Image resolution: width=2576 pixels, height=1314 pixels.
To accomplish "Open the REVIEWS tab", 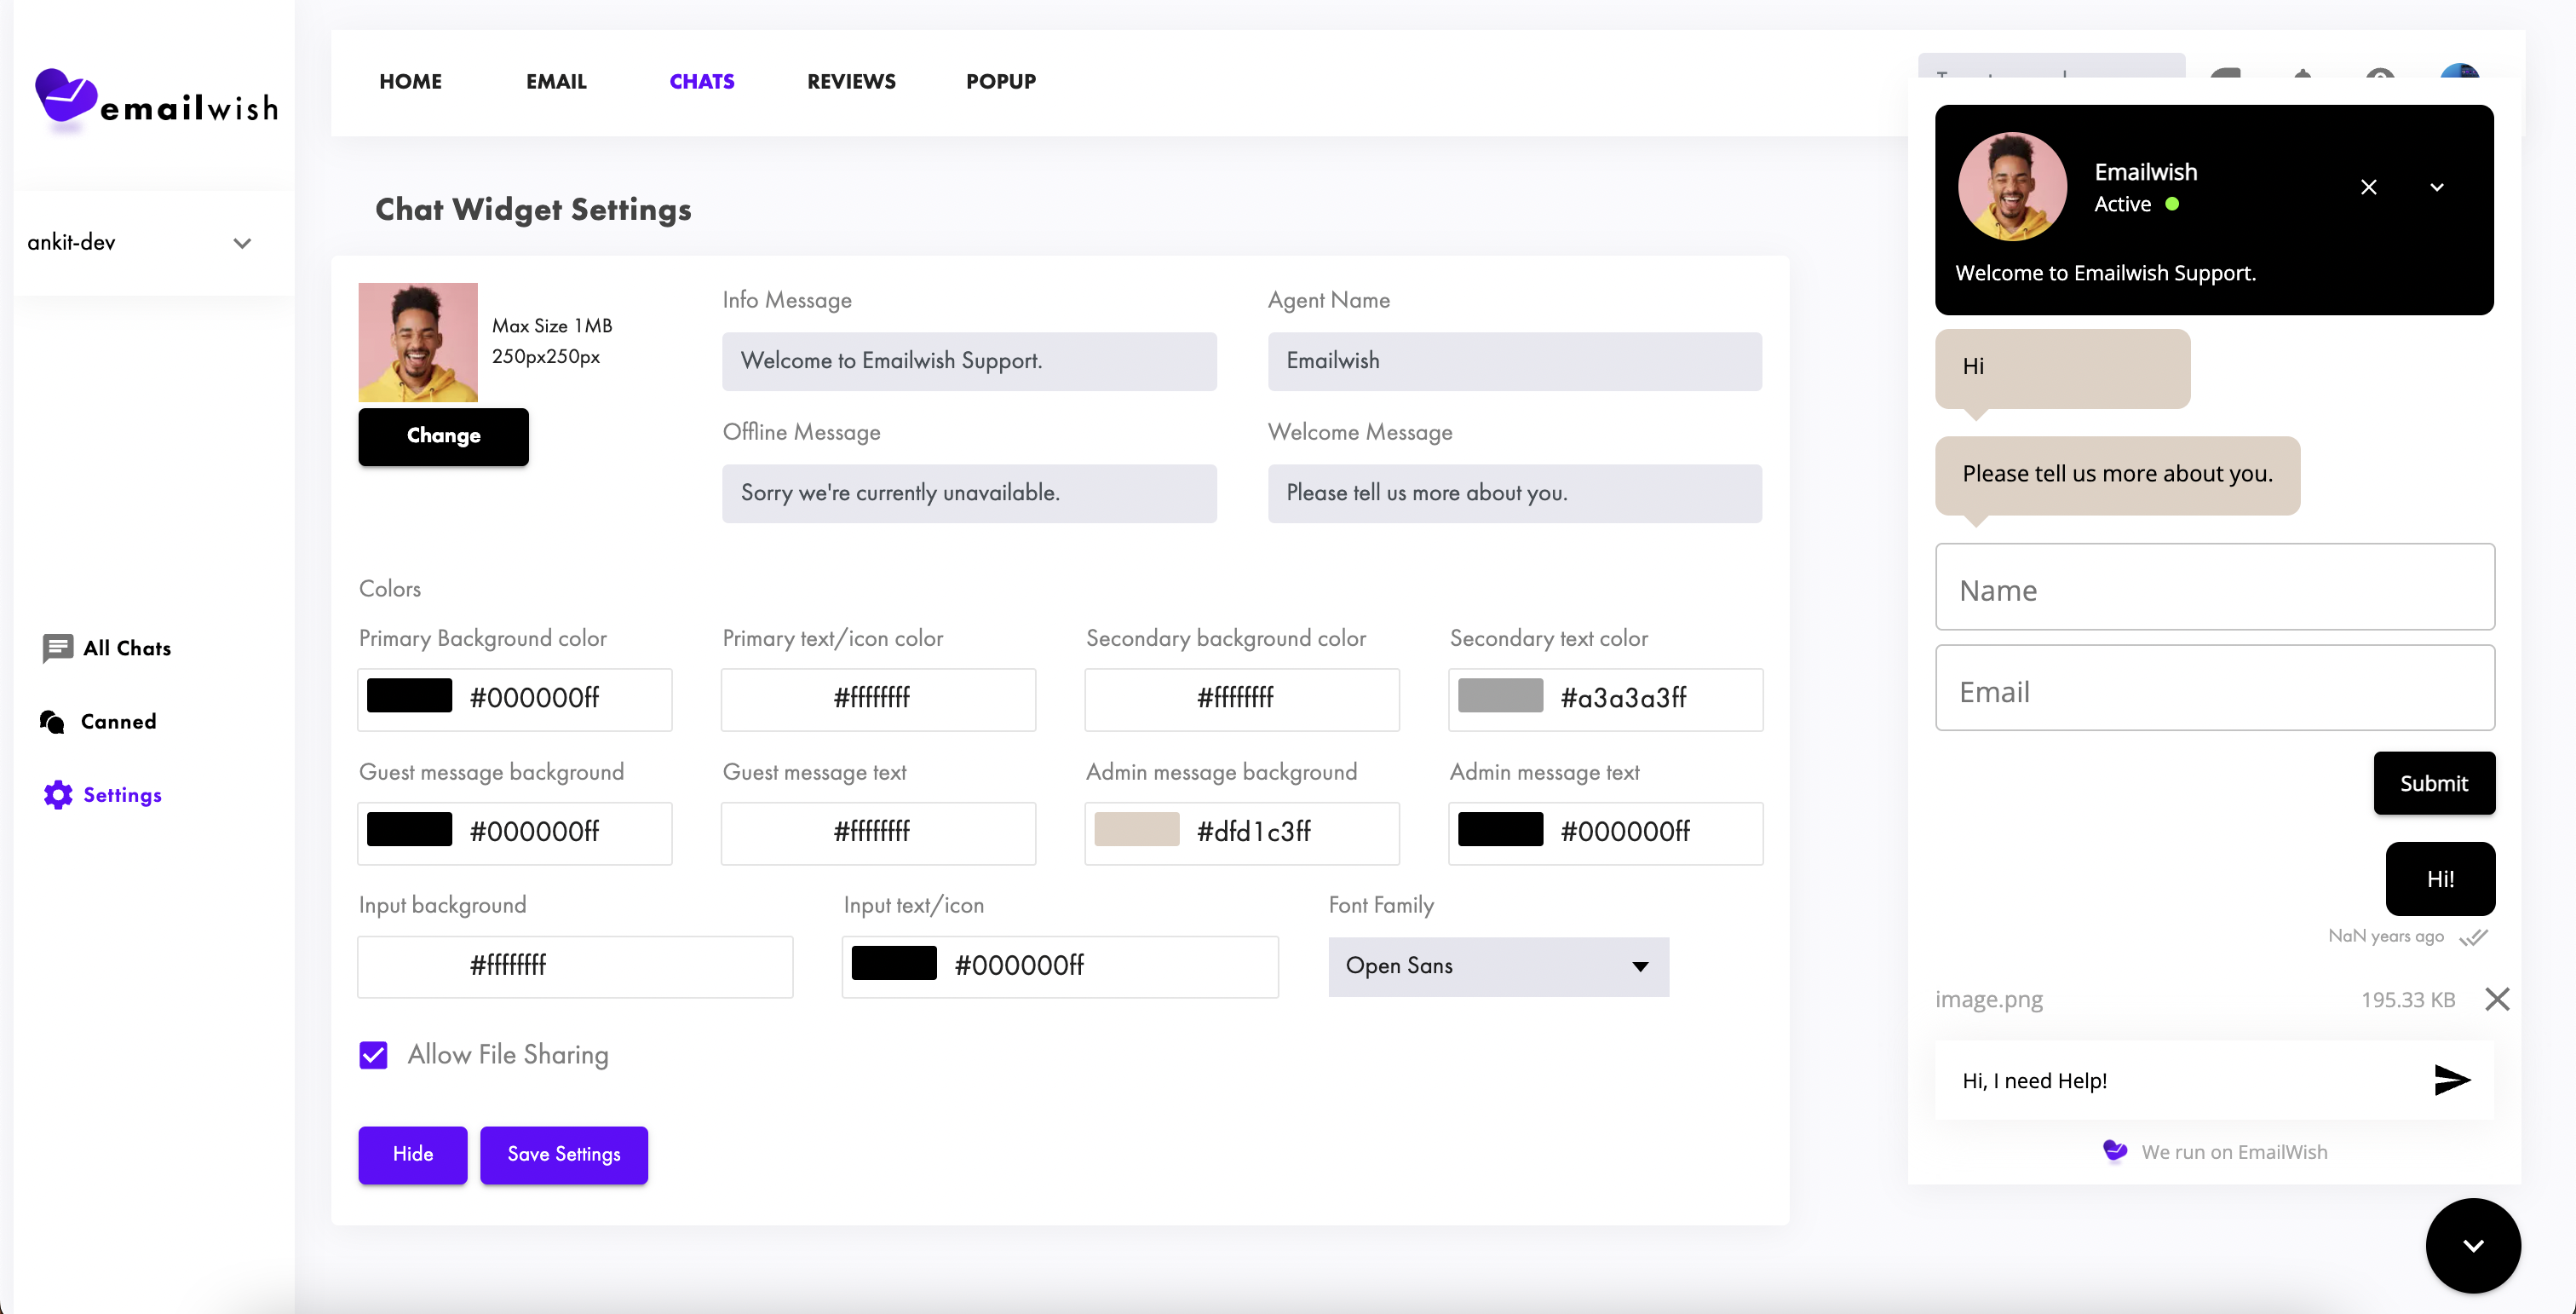I will (x=851, y=82).
